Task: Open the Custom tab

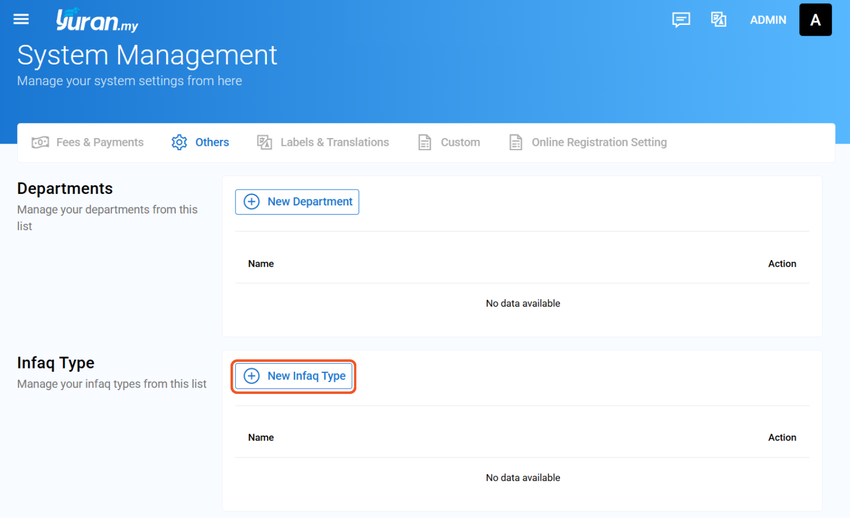Action: coord(449,143)
